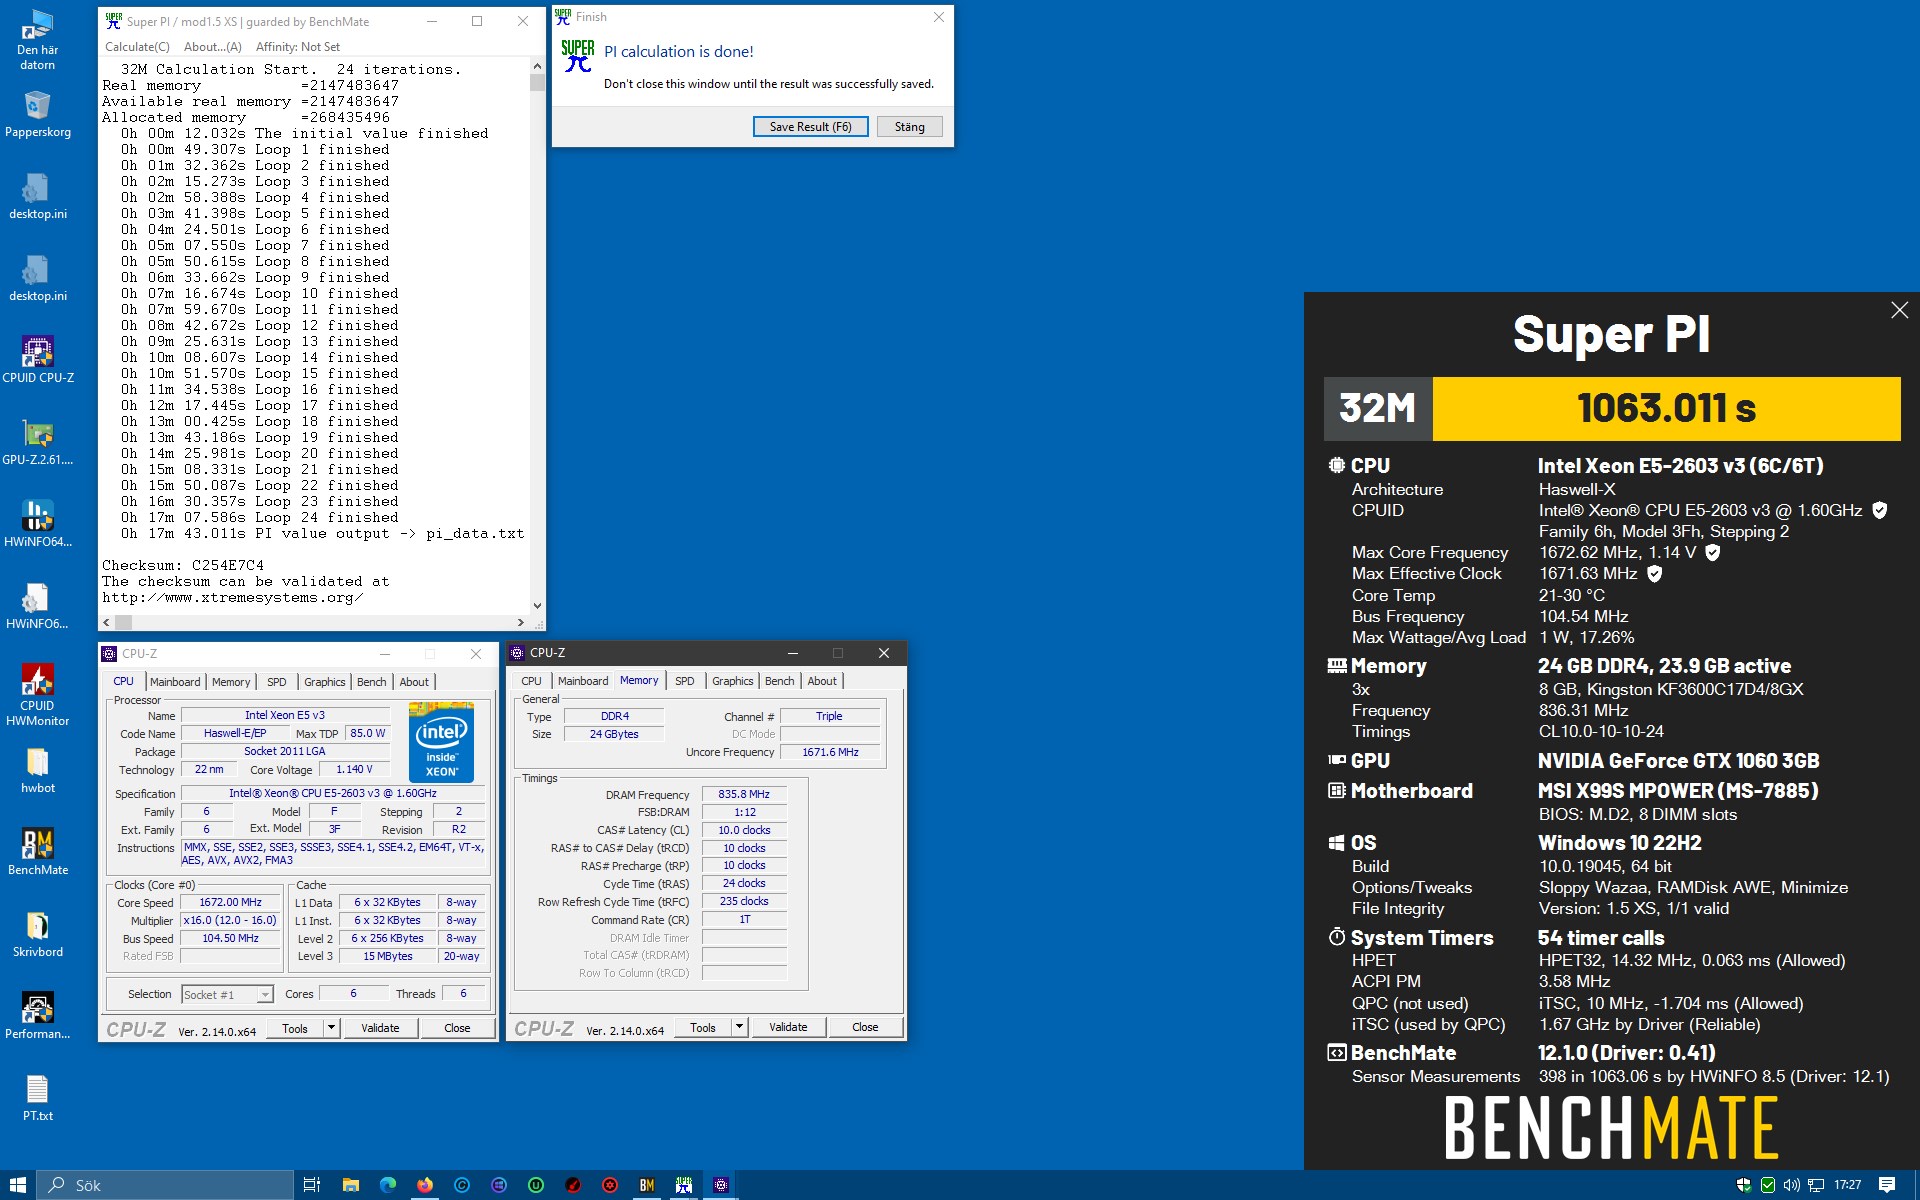This screenshot has width=1920, height=1200.
Task: Click the Intel Xeon inside logo in CPU-Z
Action: click(x=441, y=742)
